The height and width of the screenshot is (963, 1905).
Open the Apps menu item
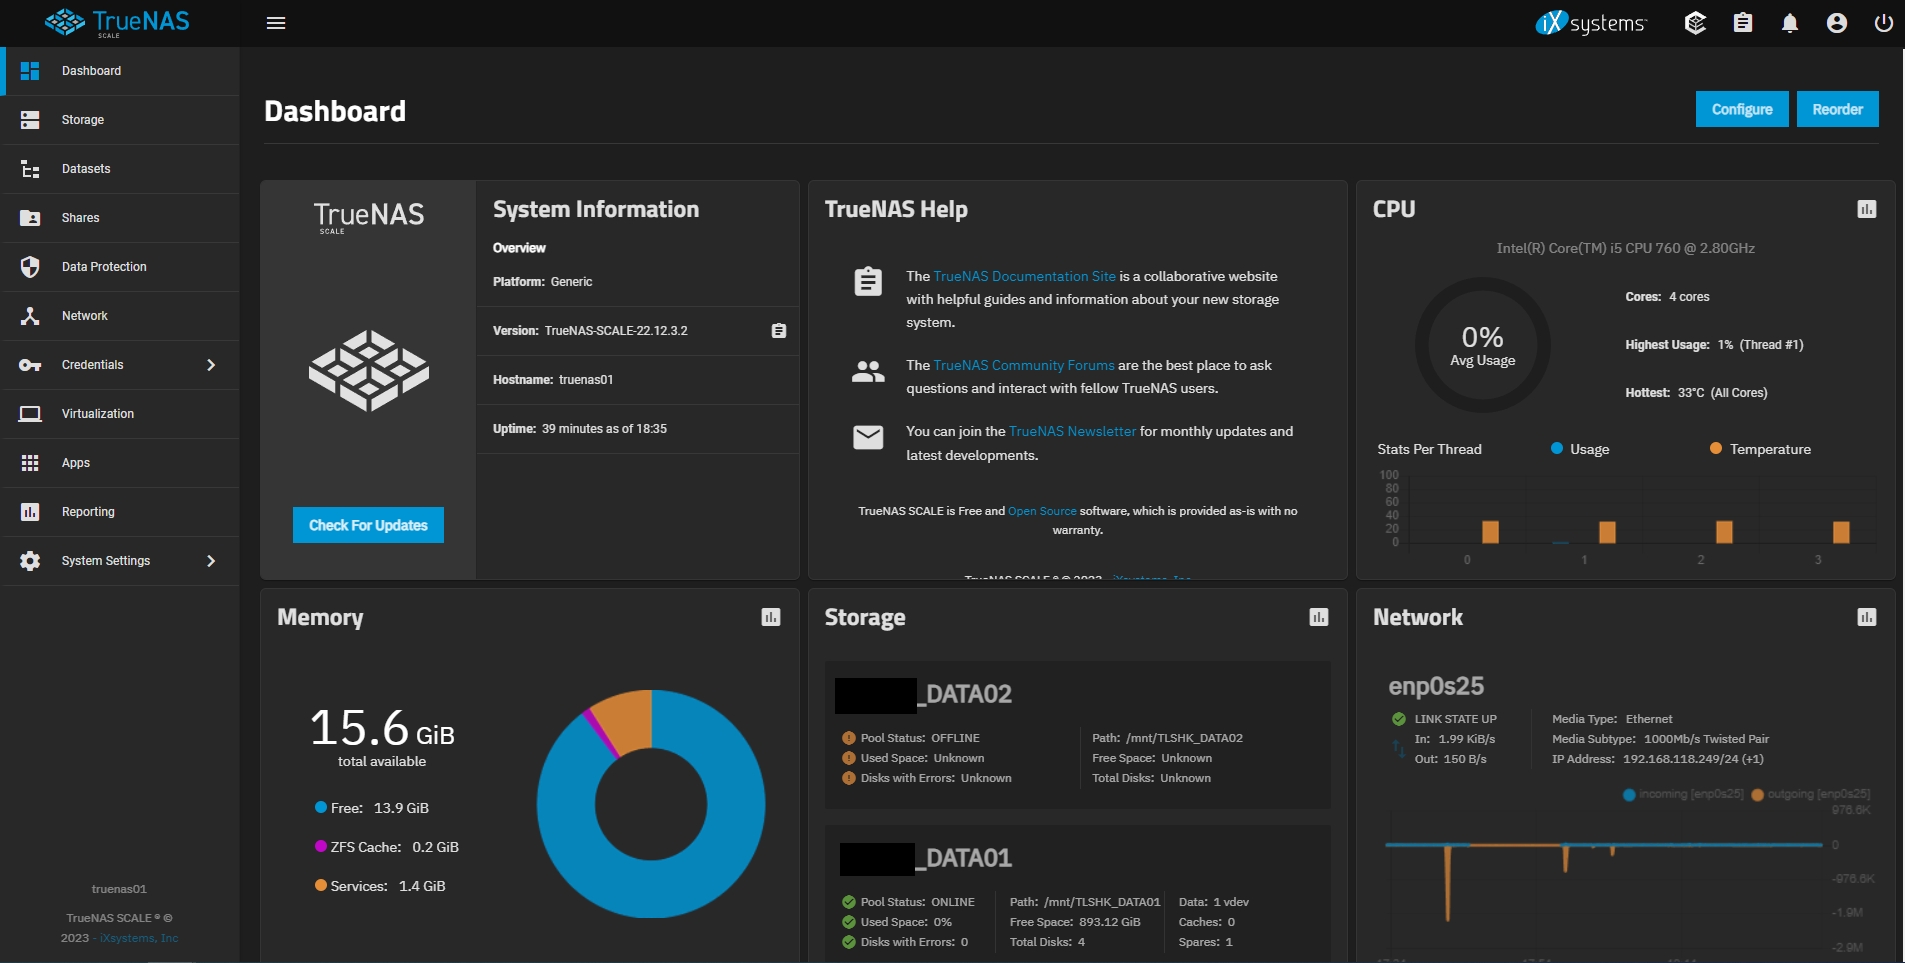(x=121, y=463)
